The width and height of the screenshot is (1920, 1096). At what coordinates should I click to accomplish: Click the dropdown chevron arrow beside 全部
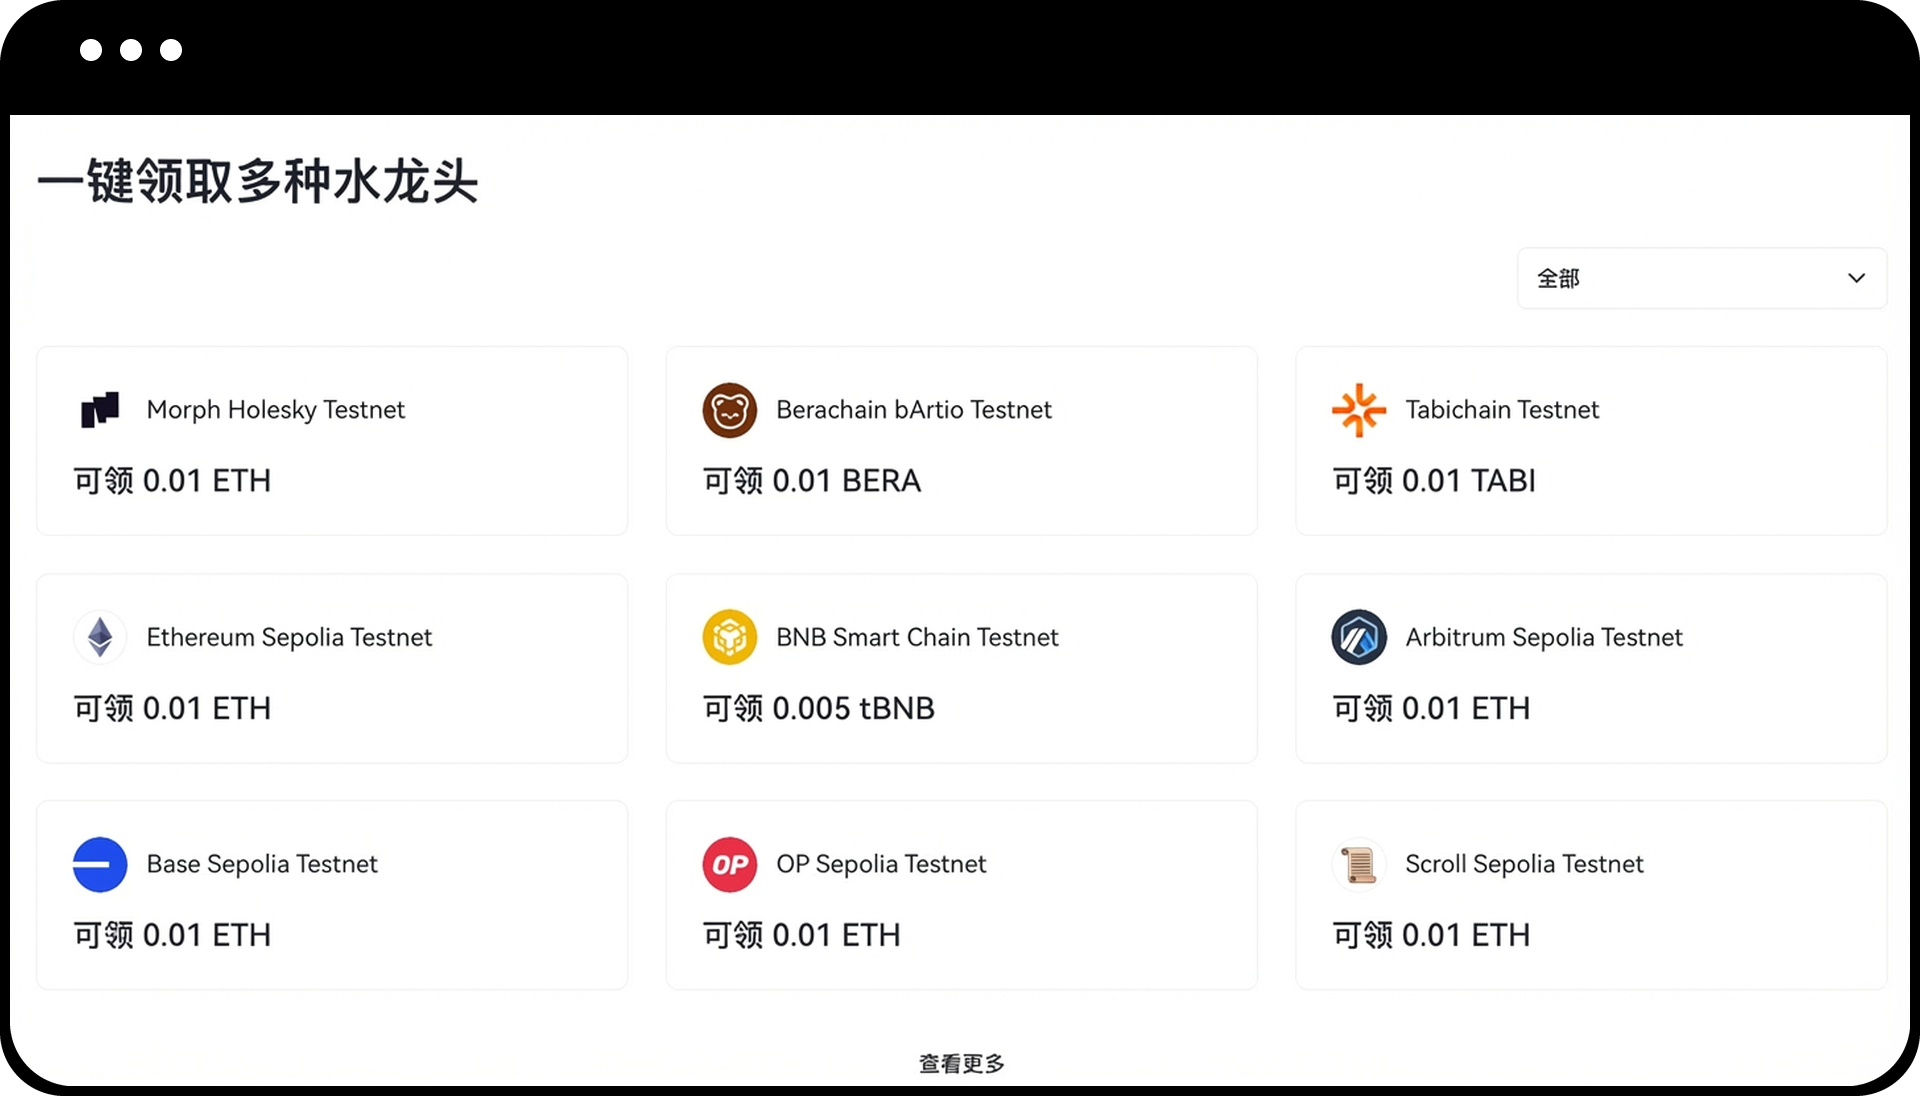[1856, 278]
